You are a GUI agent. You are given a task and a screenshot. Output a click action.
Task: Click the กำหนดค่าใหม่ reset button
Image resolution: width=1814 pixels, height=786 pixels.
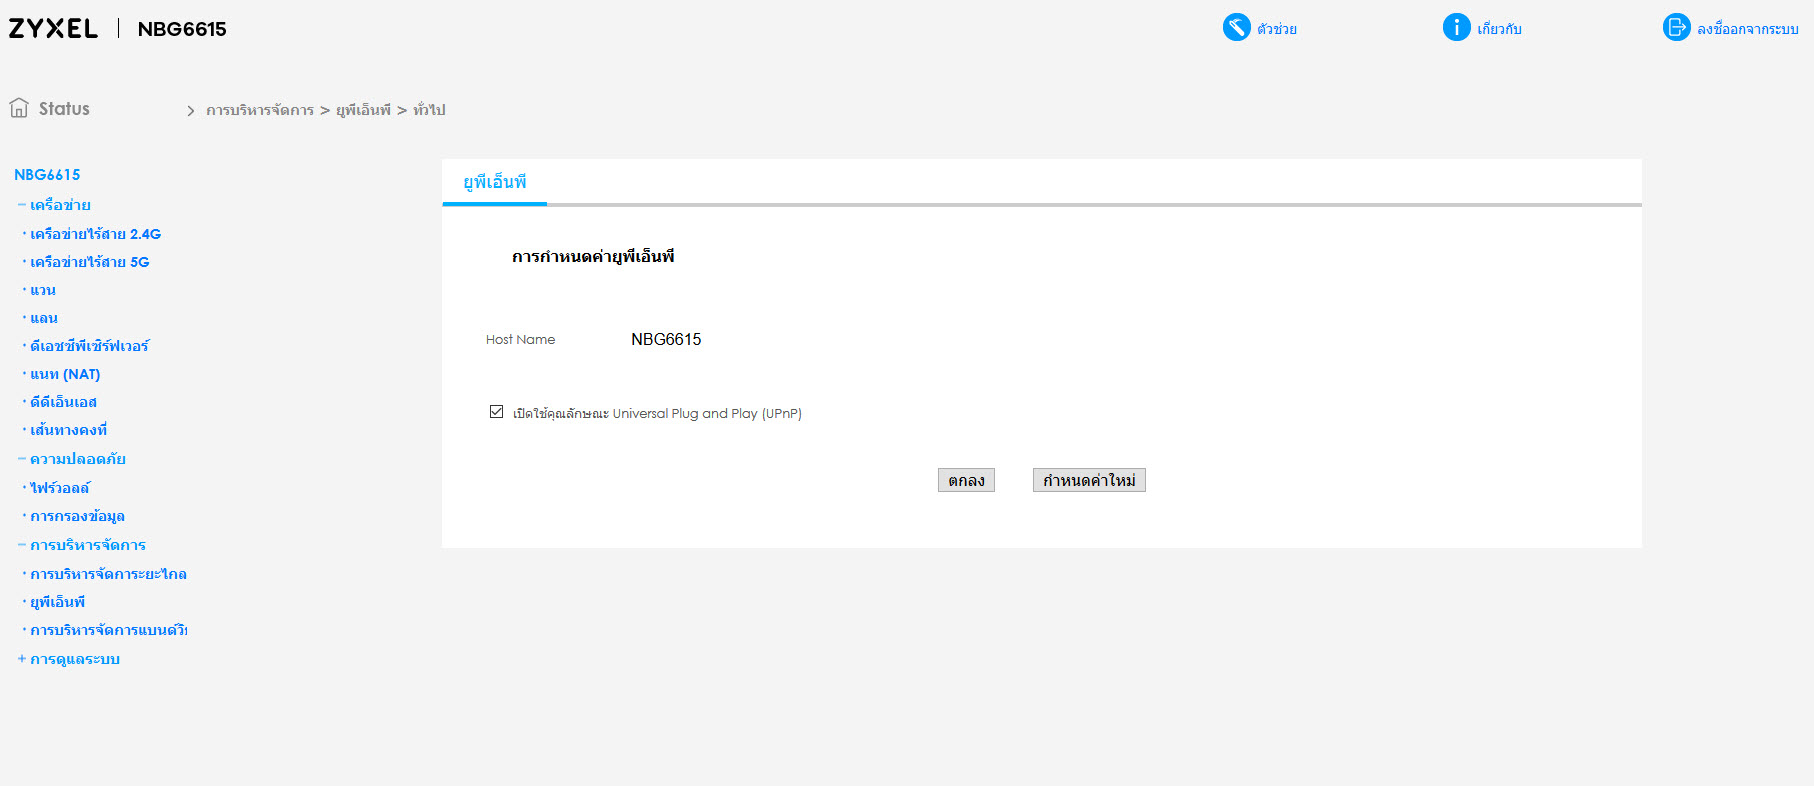click(1089, 480)
